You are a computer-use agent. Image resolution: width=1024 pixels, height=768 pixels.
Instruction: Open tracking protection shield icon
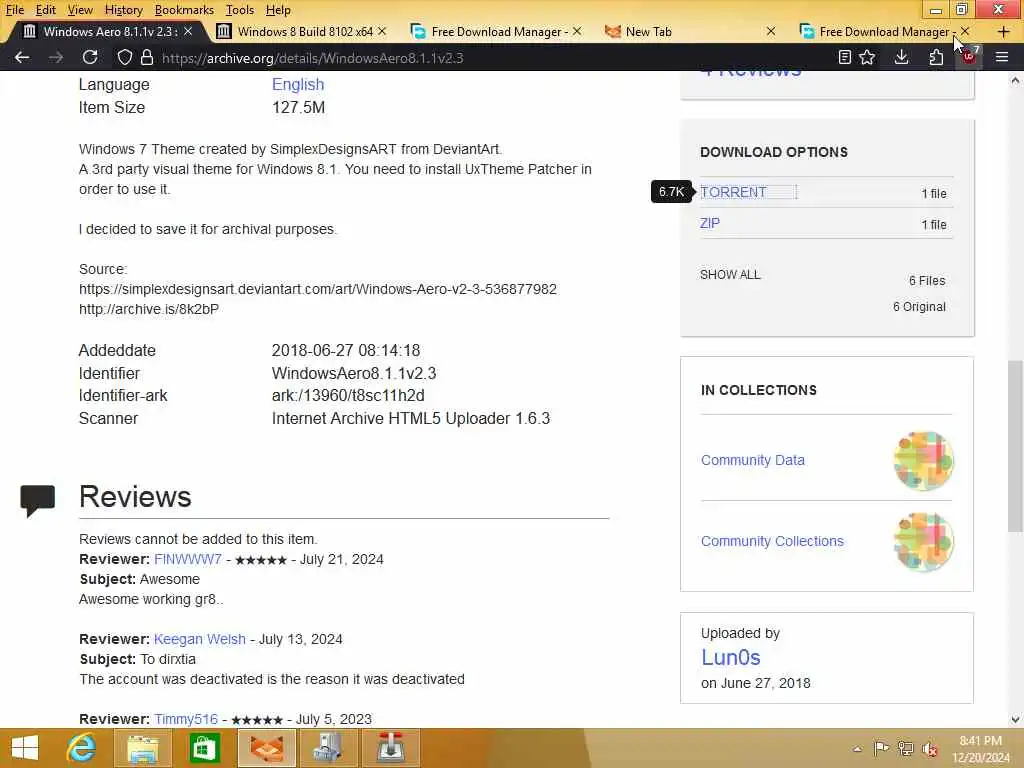tap(124, 57)
